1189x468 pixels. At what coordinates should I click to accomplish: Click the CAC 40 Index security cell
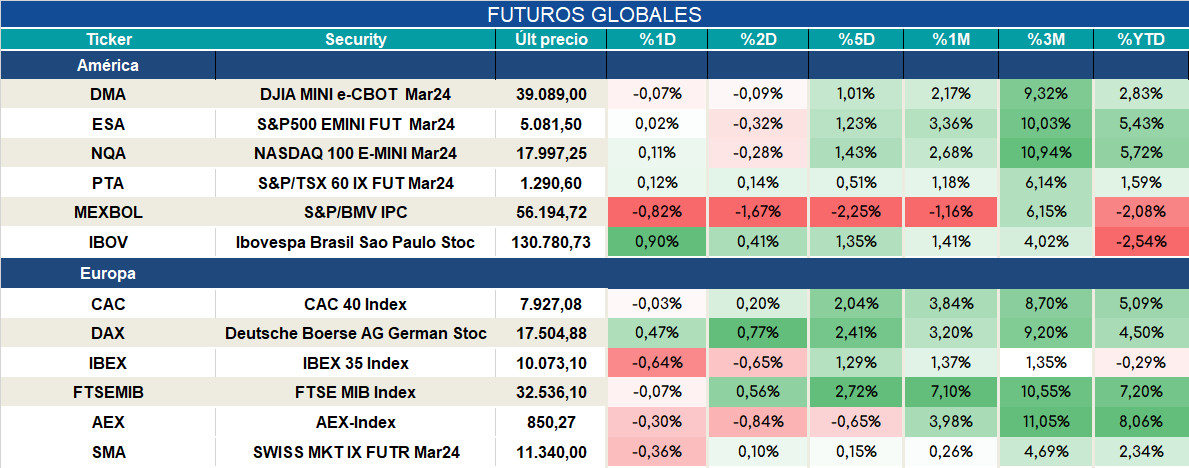click(355, 304)
